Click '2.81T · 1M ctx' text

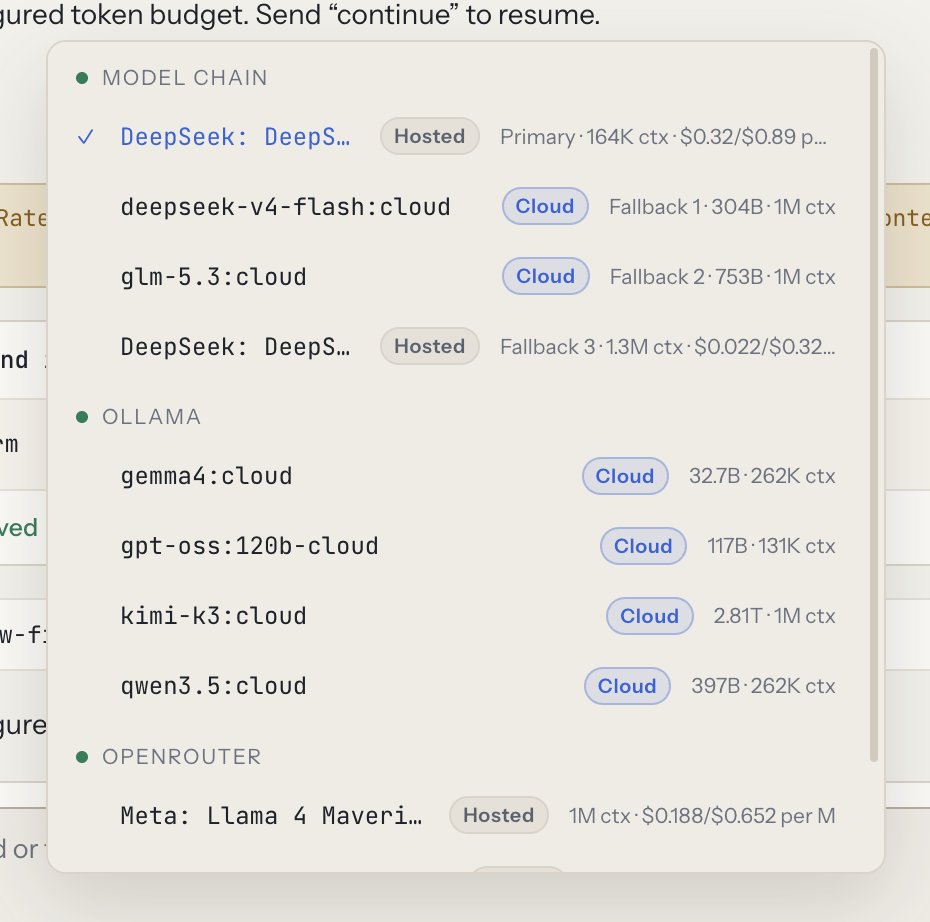(x=775, y=616)
